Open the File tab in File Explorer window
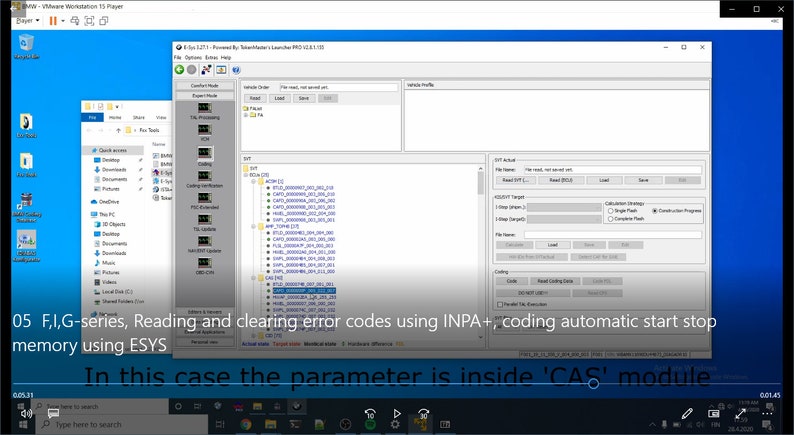The width and height of the screenshot is (794, 435). point(93,117)
